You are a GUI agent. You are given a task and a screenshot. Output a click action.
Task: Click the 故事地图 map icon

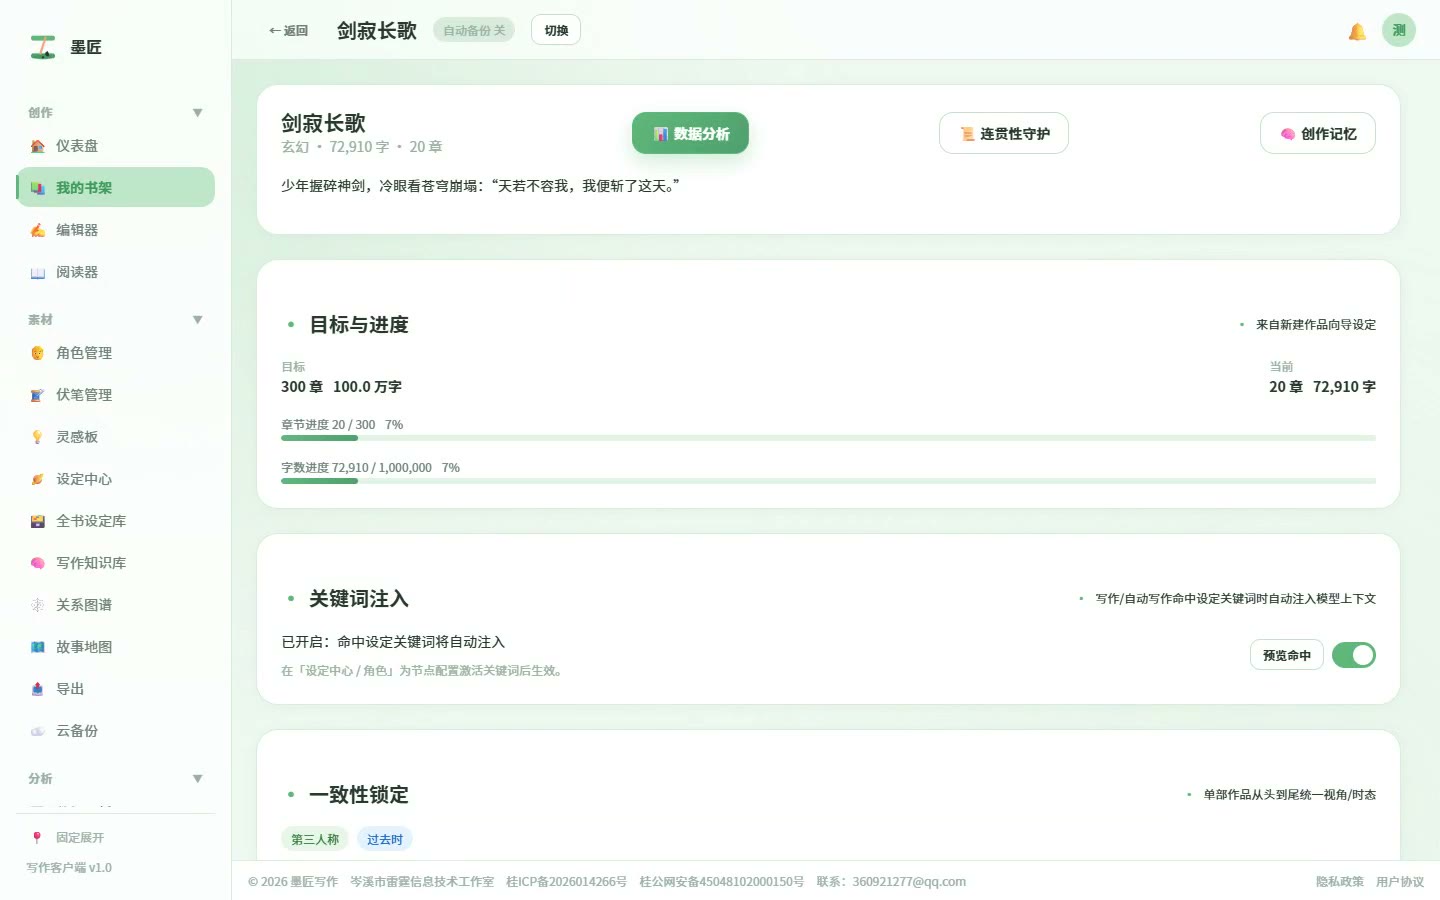click(38, 647)
